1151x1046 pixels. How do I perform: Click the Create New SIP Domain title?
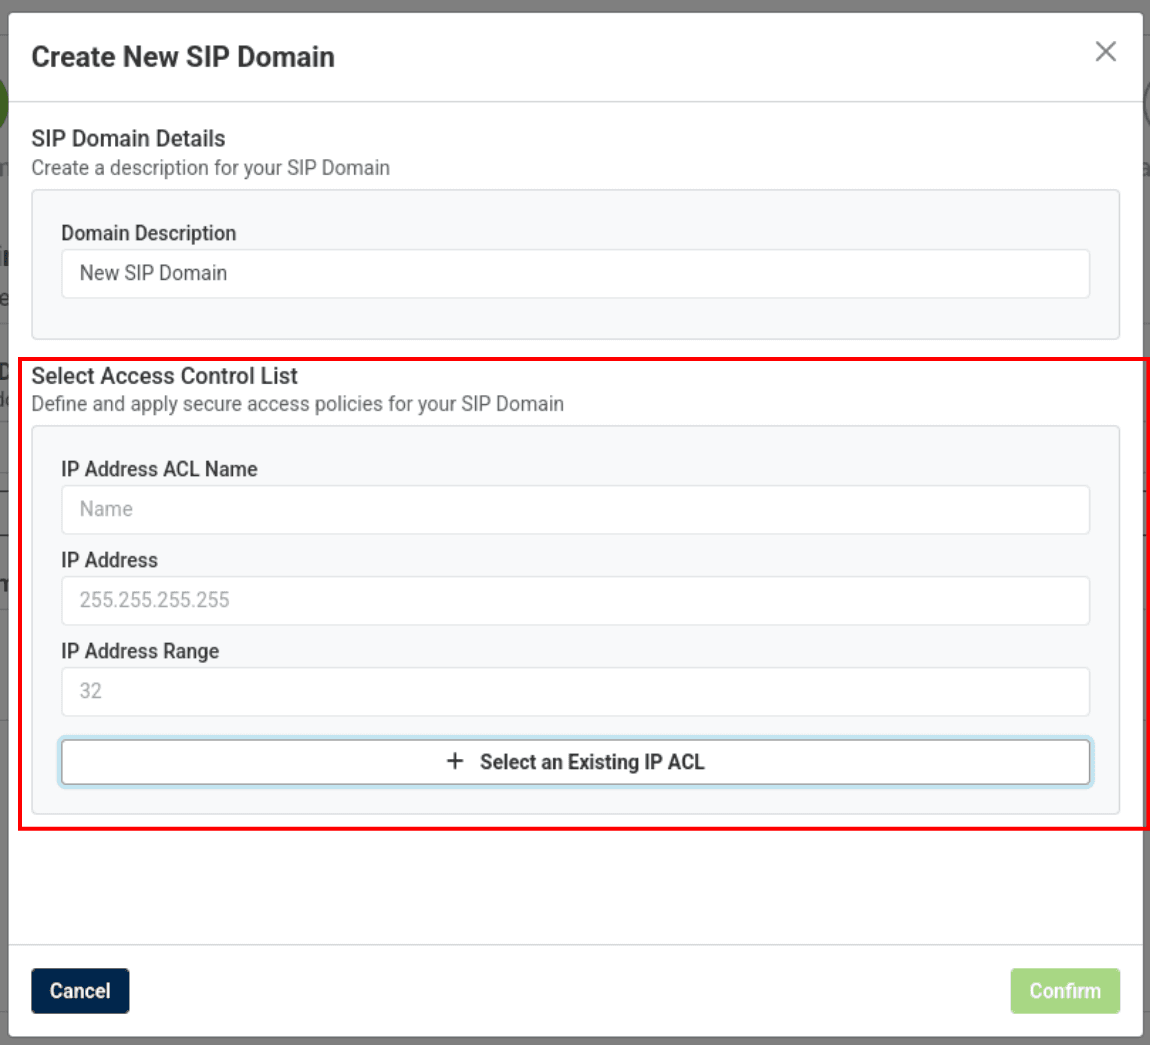[x=183, y=57]
